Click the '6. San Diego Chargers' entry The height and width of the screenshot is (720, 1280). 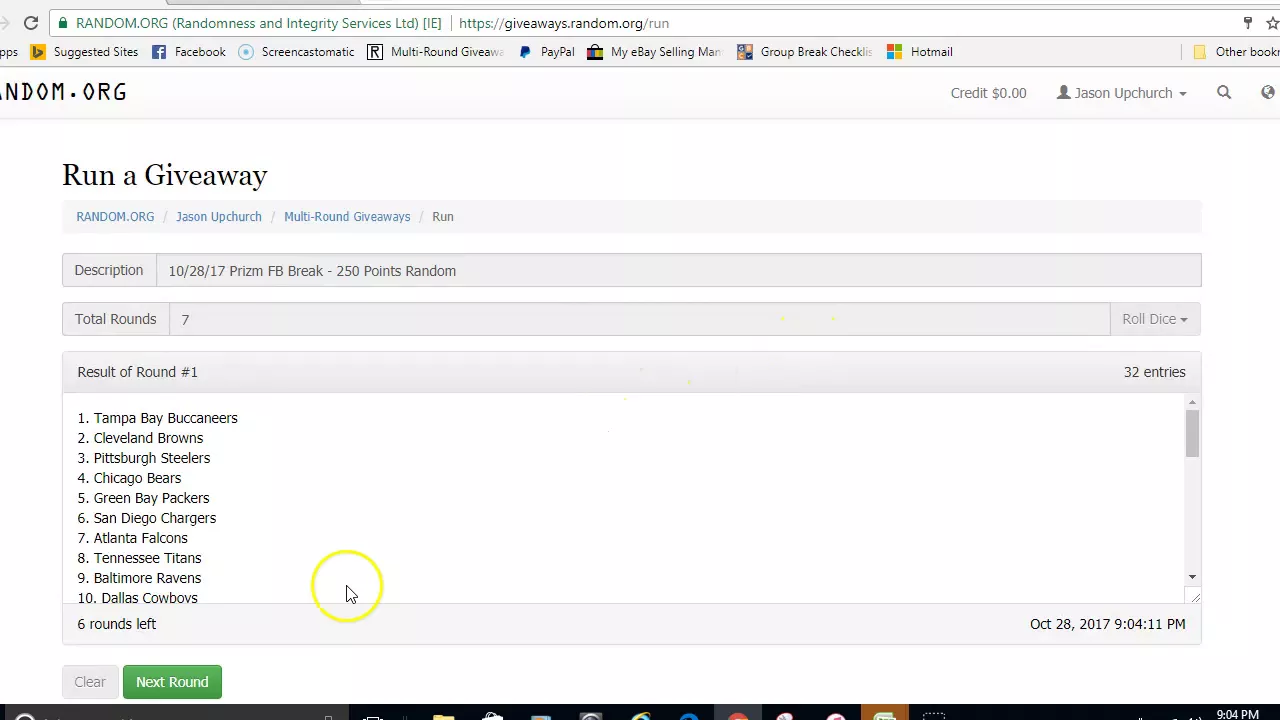(147, 518)
